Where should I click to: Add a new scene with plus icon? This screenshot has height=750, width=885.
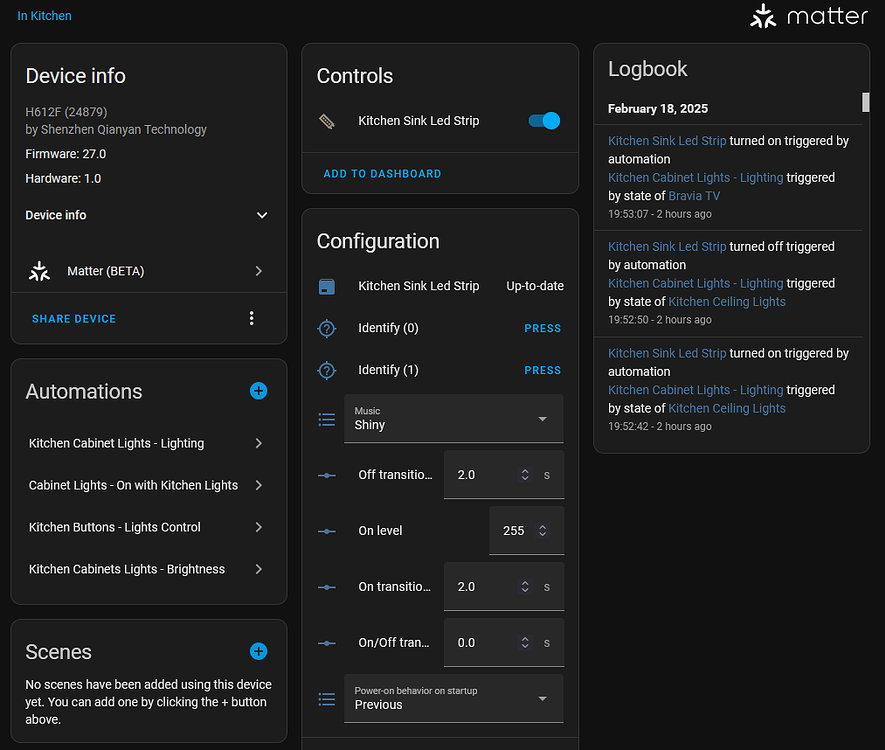[x=259, y=651]
